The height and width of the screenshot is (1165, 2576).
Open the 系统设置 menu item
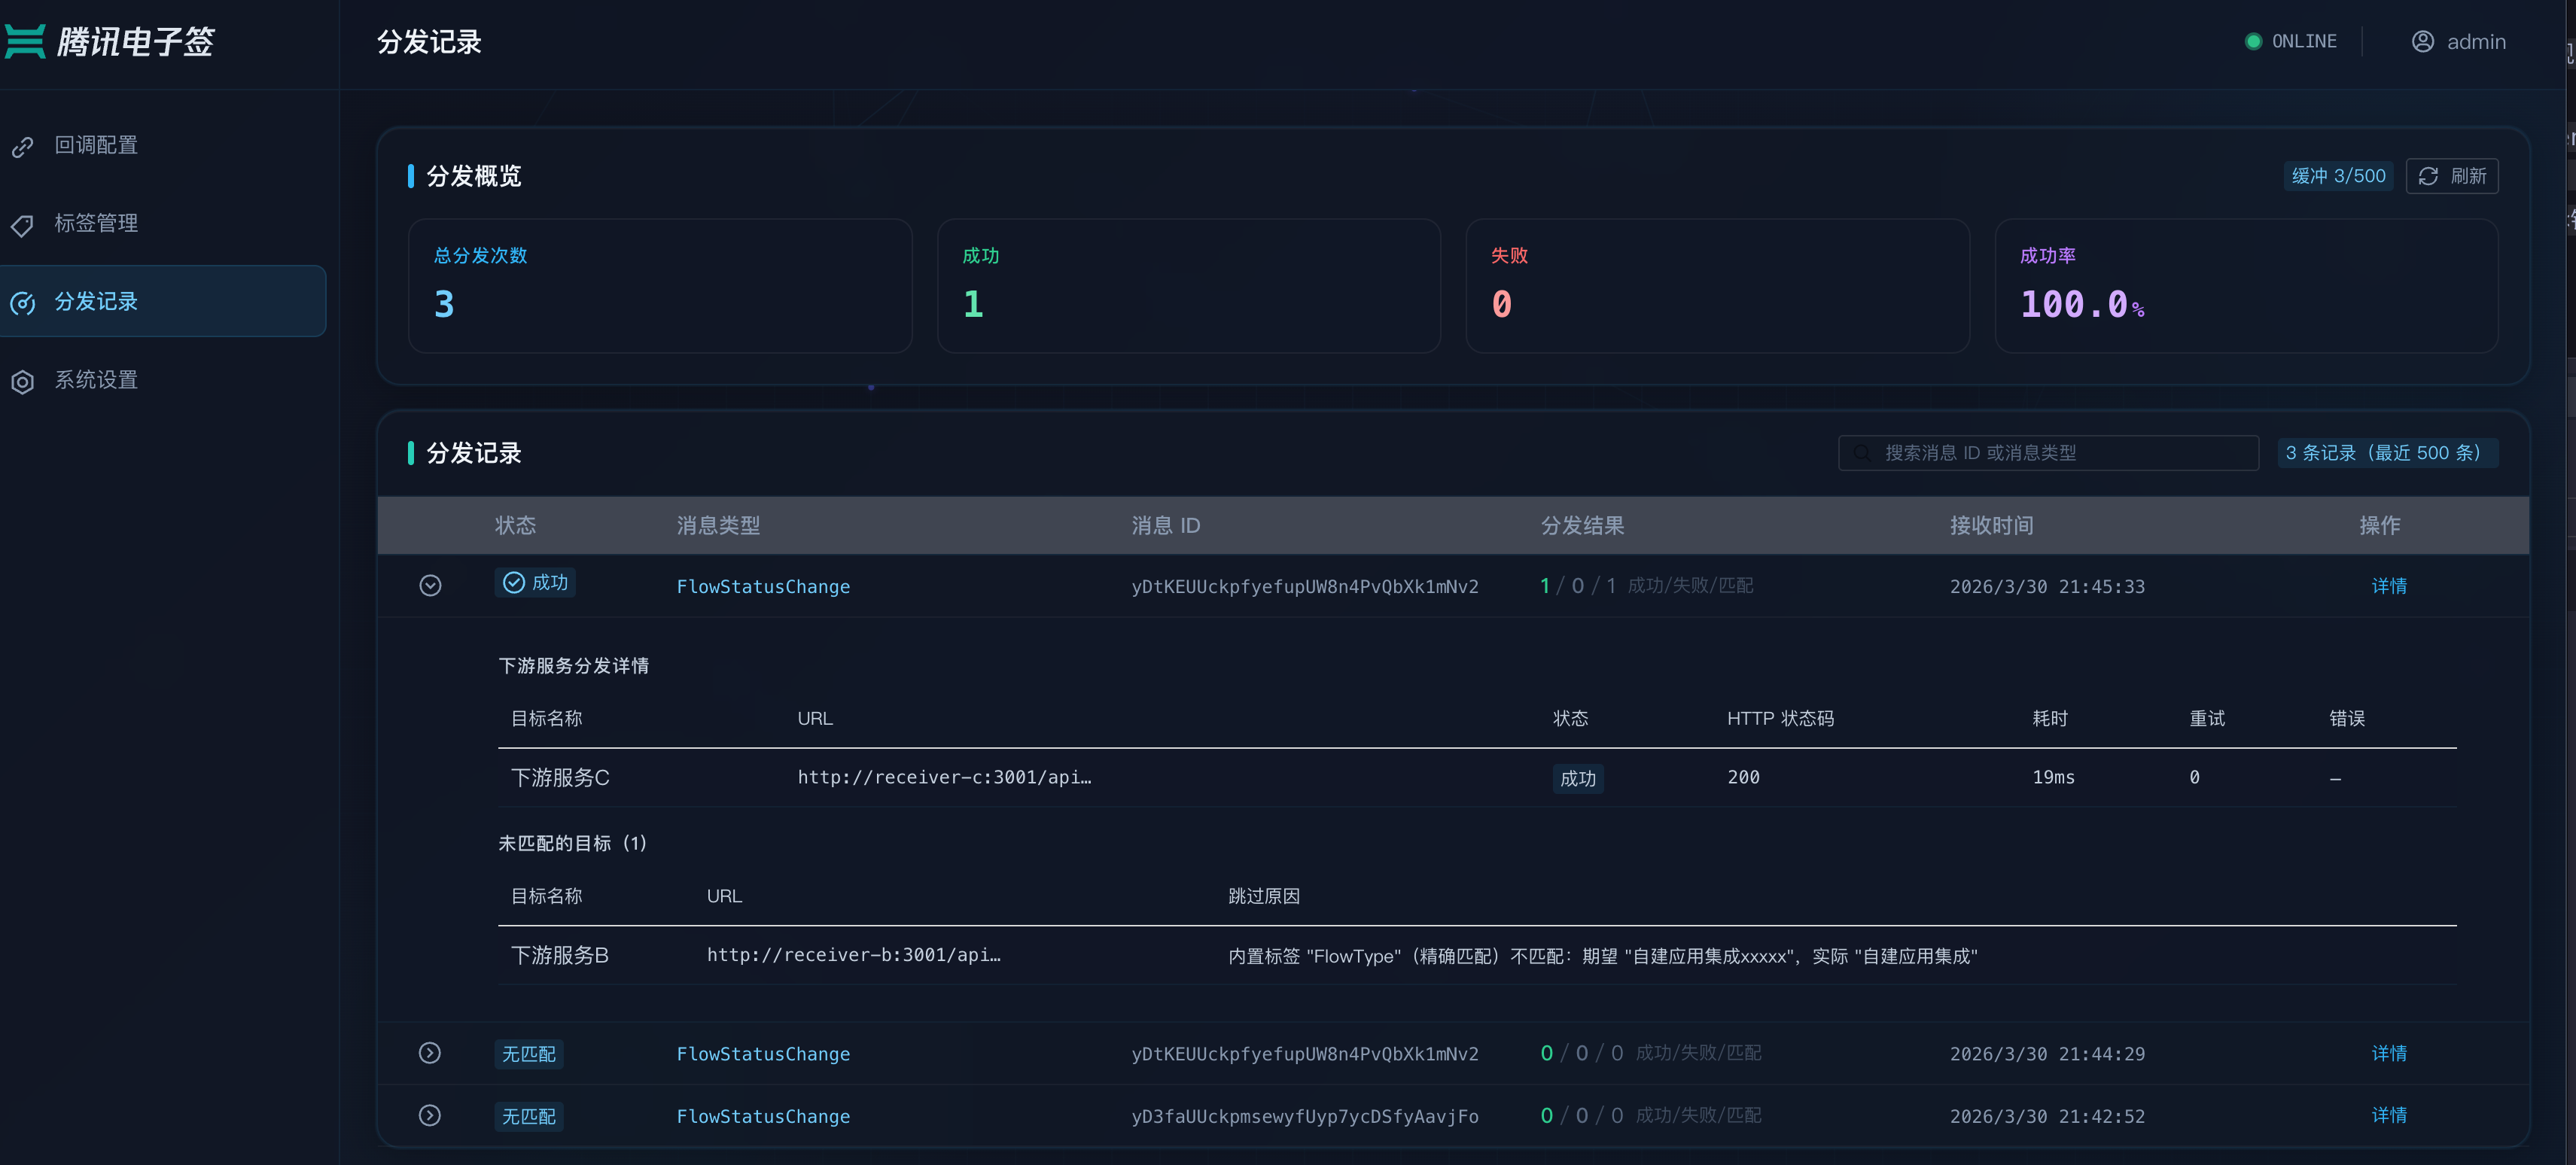point(96,380)
